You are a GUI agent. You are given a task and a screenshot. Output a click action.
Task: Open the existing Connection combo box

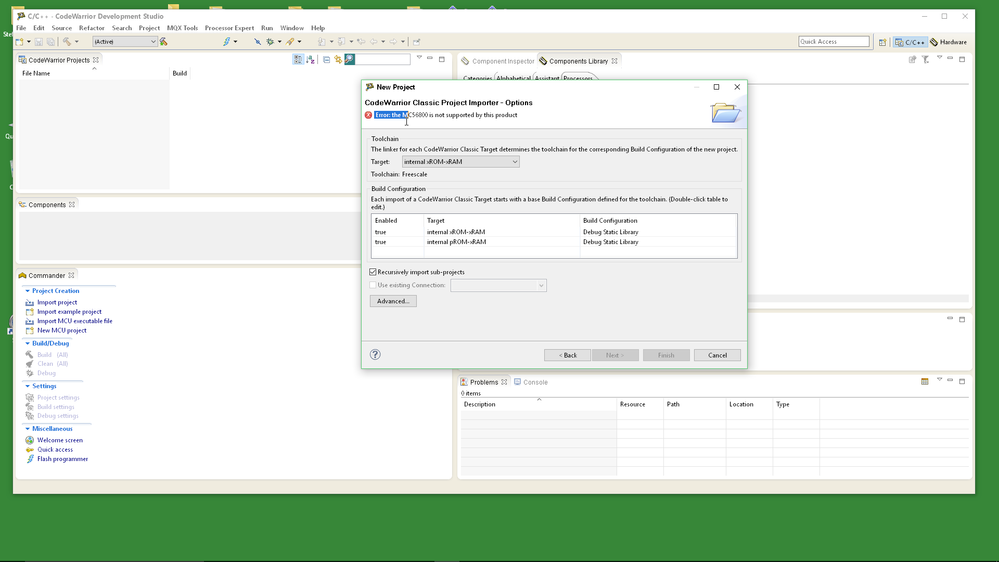(x=498, y=285)
